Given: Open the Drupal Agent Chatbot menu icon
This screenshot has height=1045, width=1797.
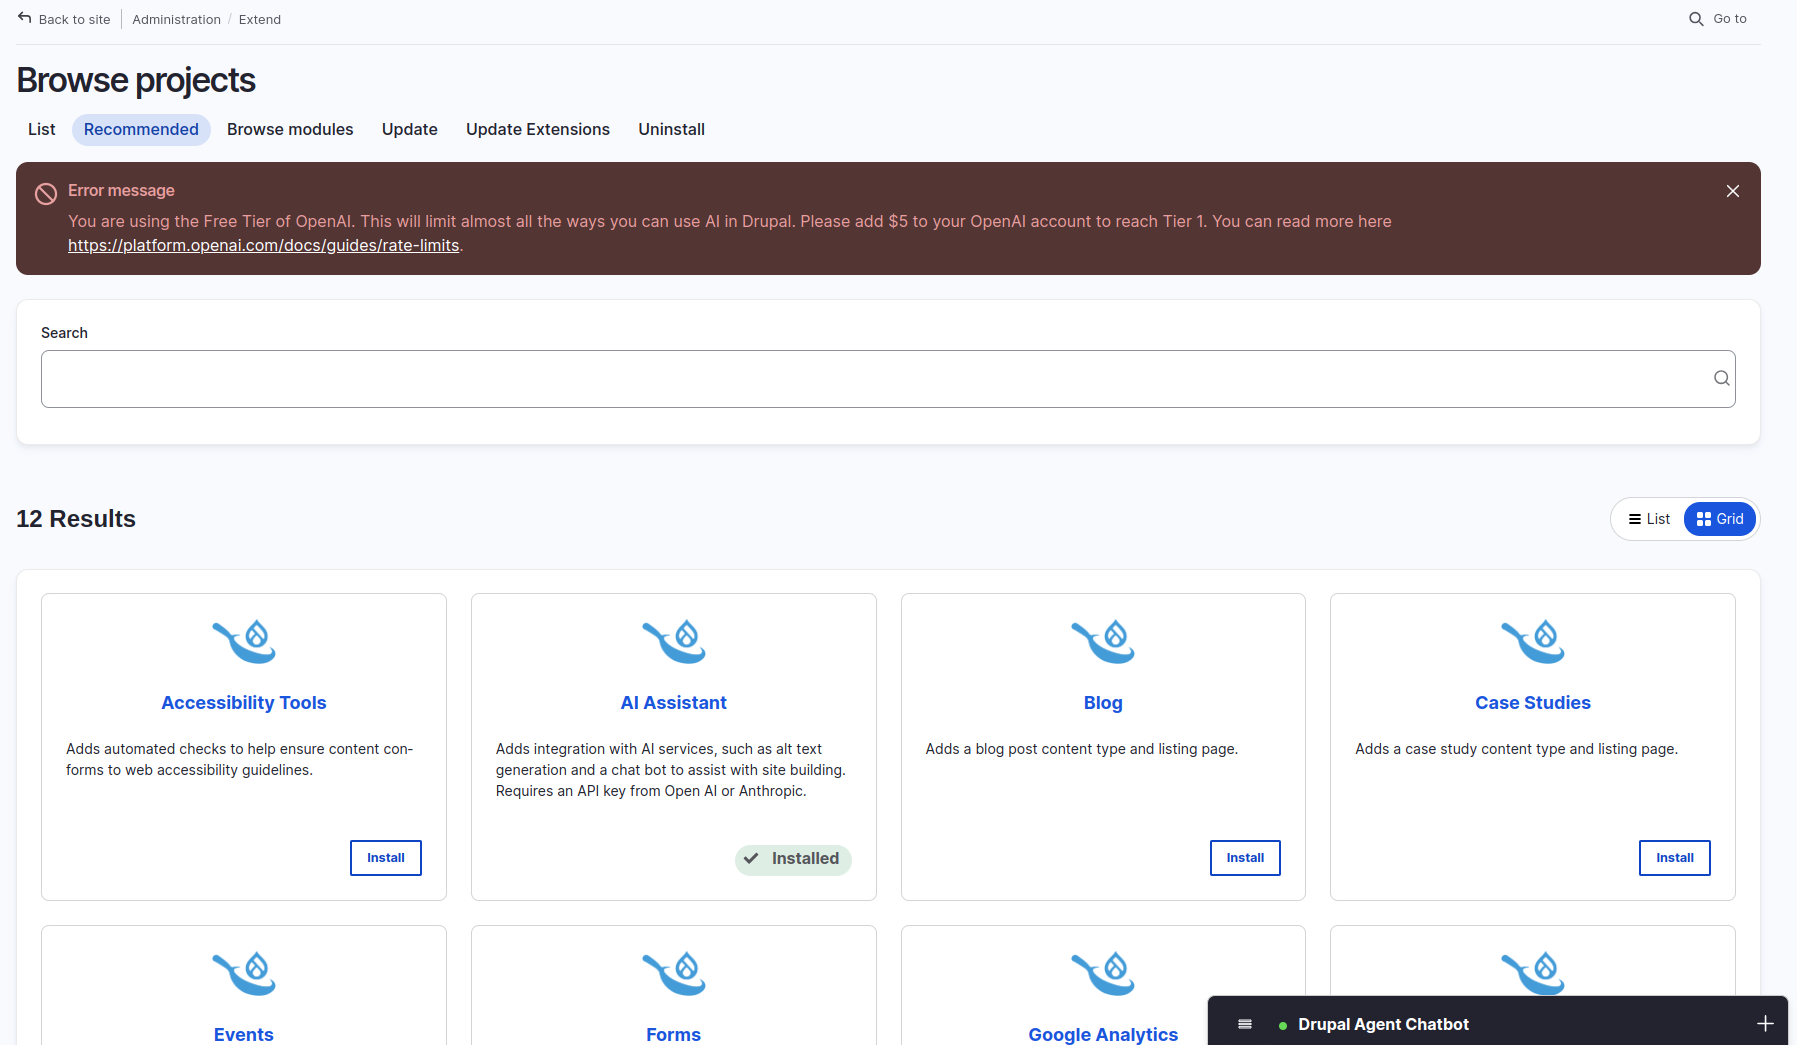Looking at the screenshot, I should tap(1245, 1024).
